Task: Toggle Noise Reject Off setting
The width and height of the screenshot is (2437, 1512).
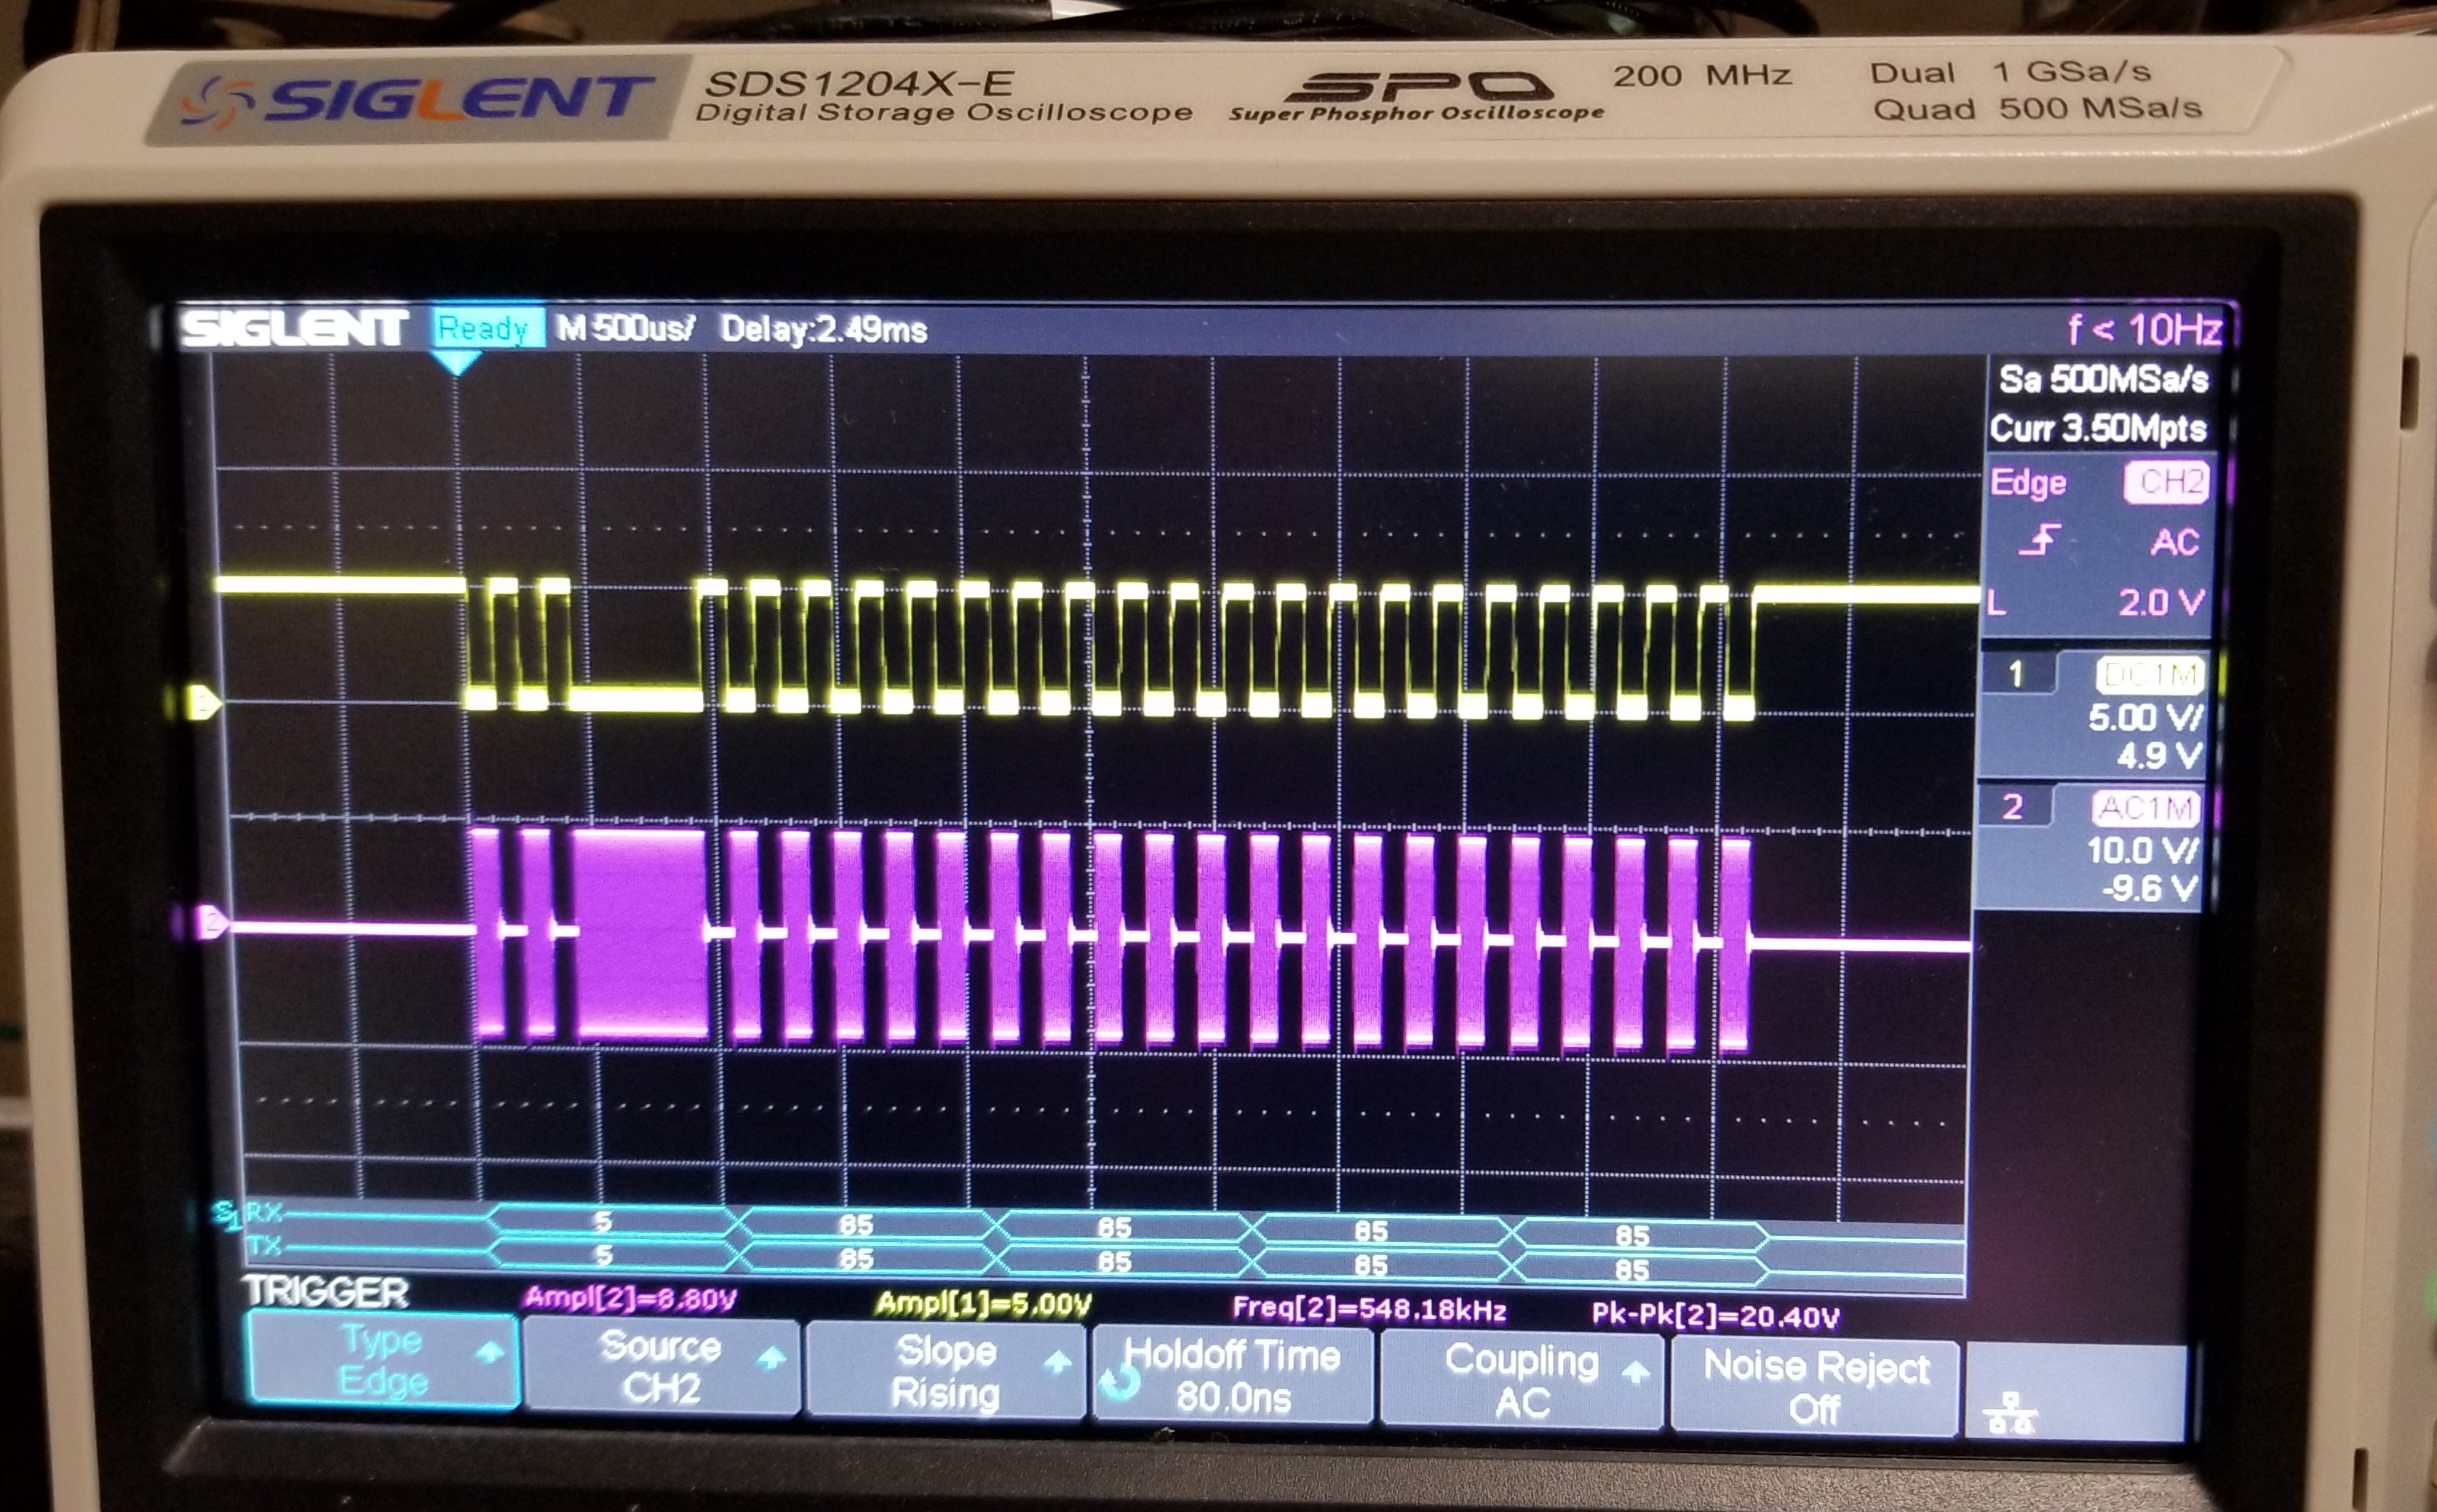Action: (1815, 1386)
